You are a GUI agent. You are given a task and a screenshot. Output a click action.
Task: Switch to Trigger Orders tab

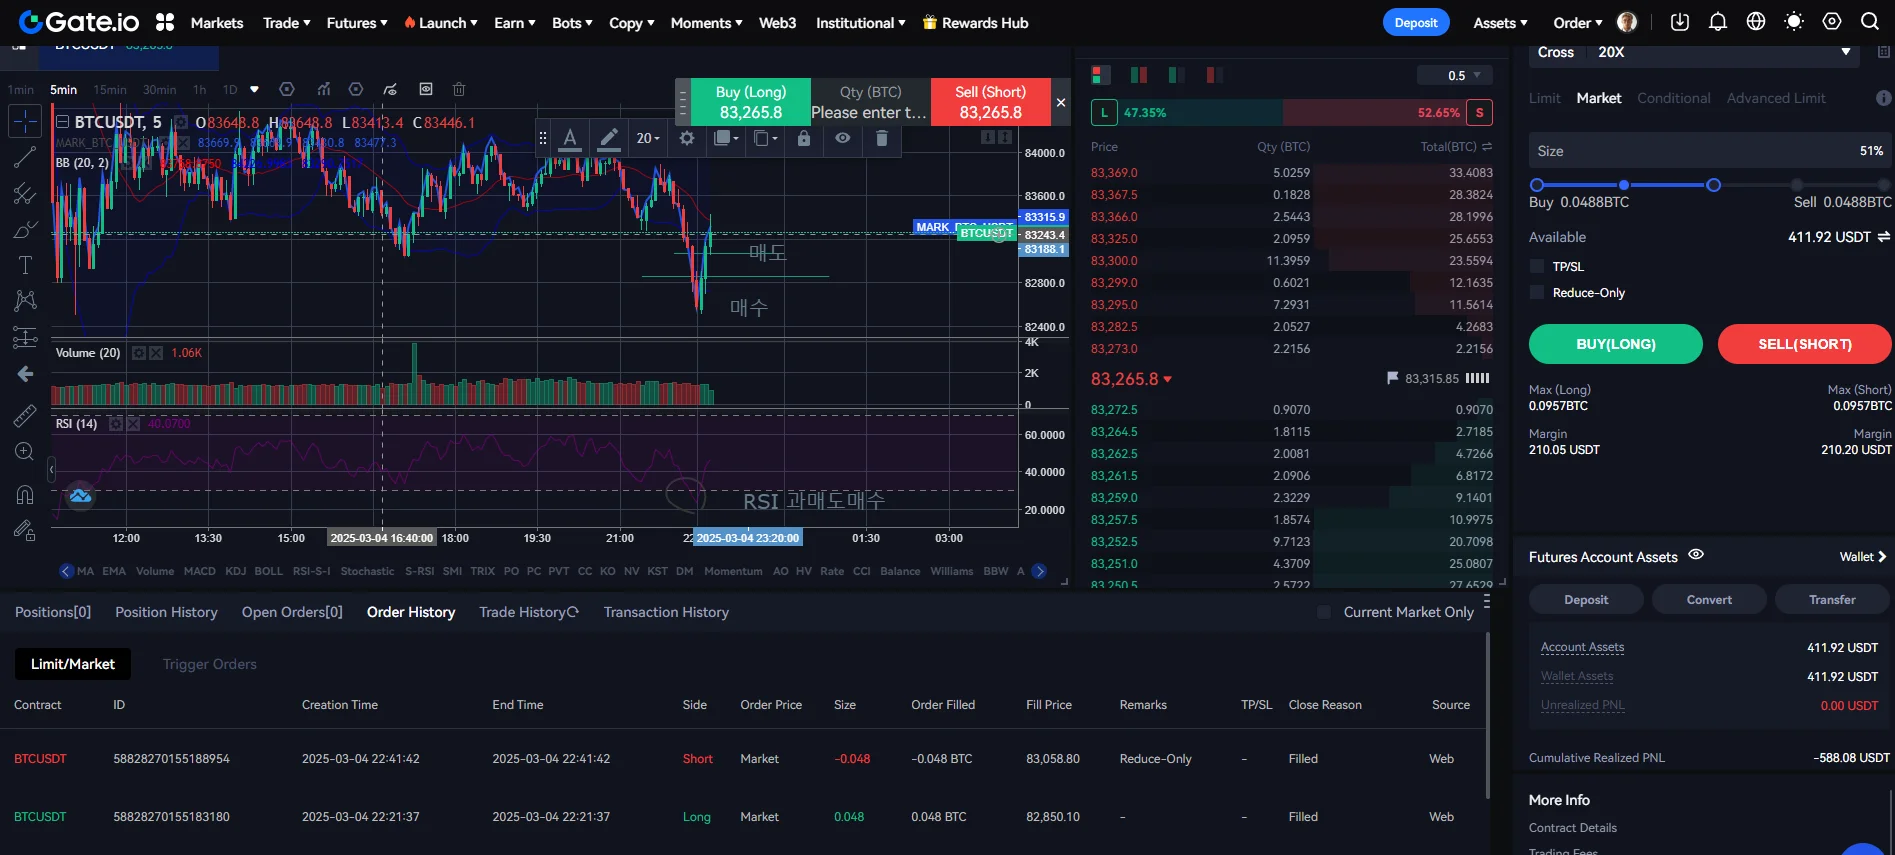(x=210, y=664)
